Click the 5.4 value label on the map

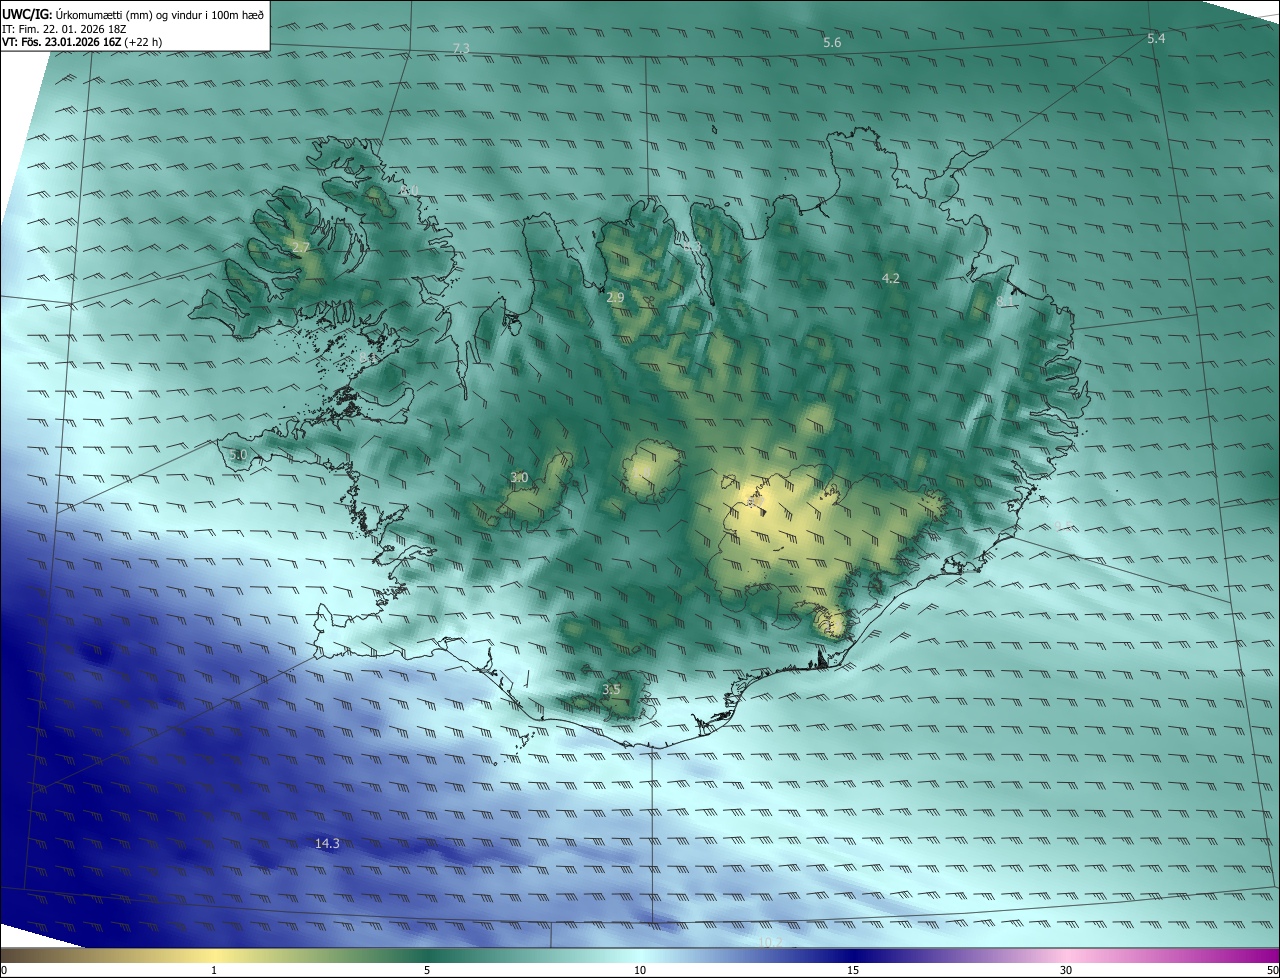tap(1156, 38)
